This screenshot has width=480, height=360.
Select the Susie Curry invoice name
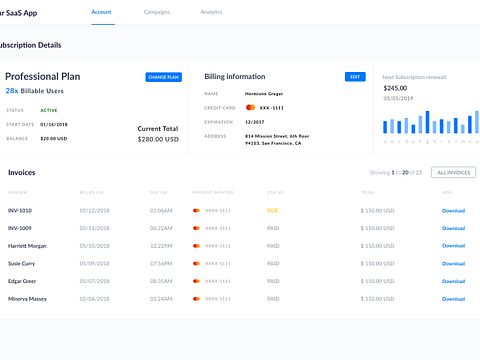21,264
